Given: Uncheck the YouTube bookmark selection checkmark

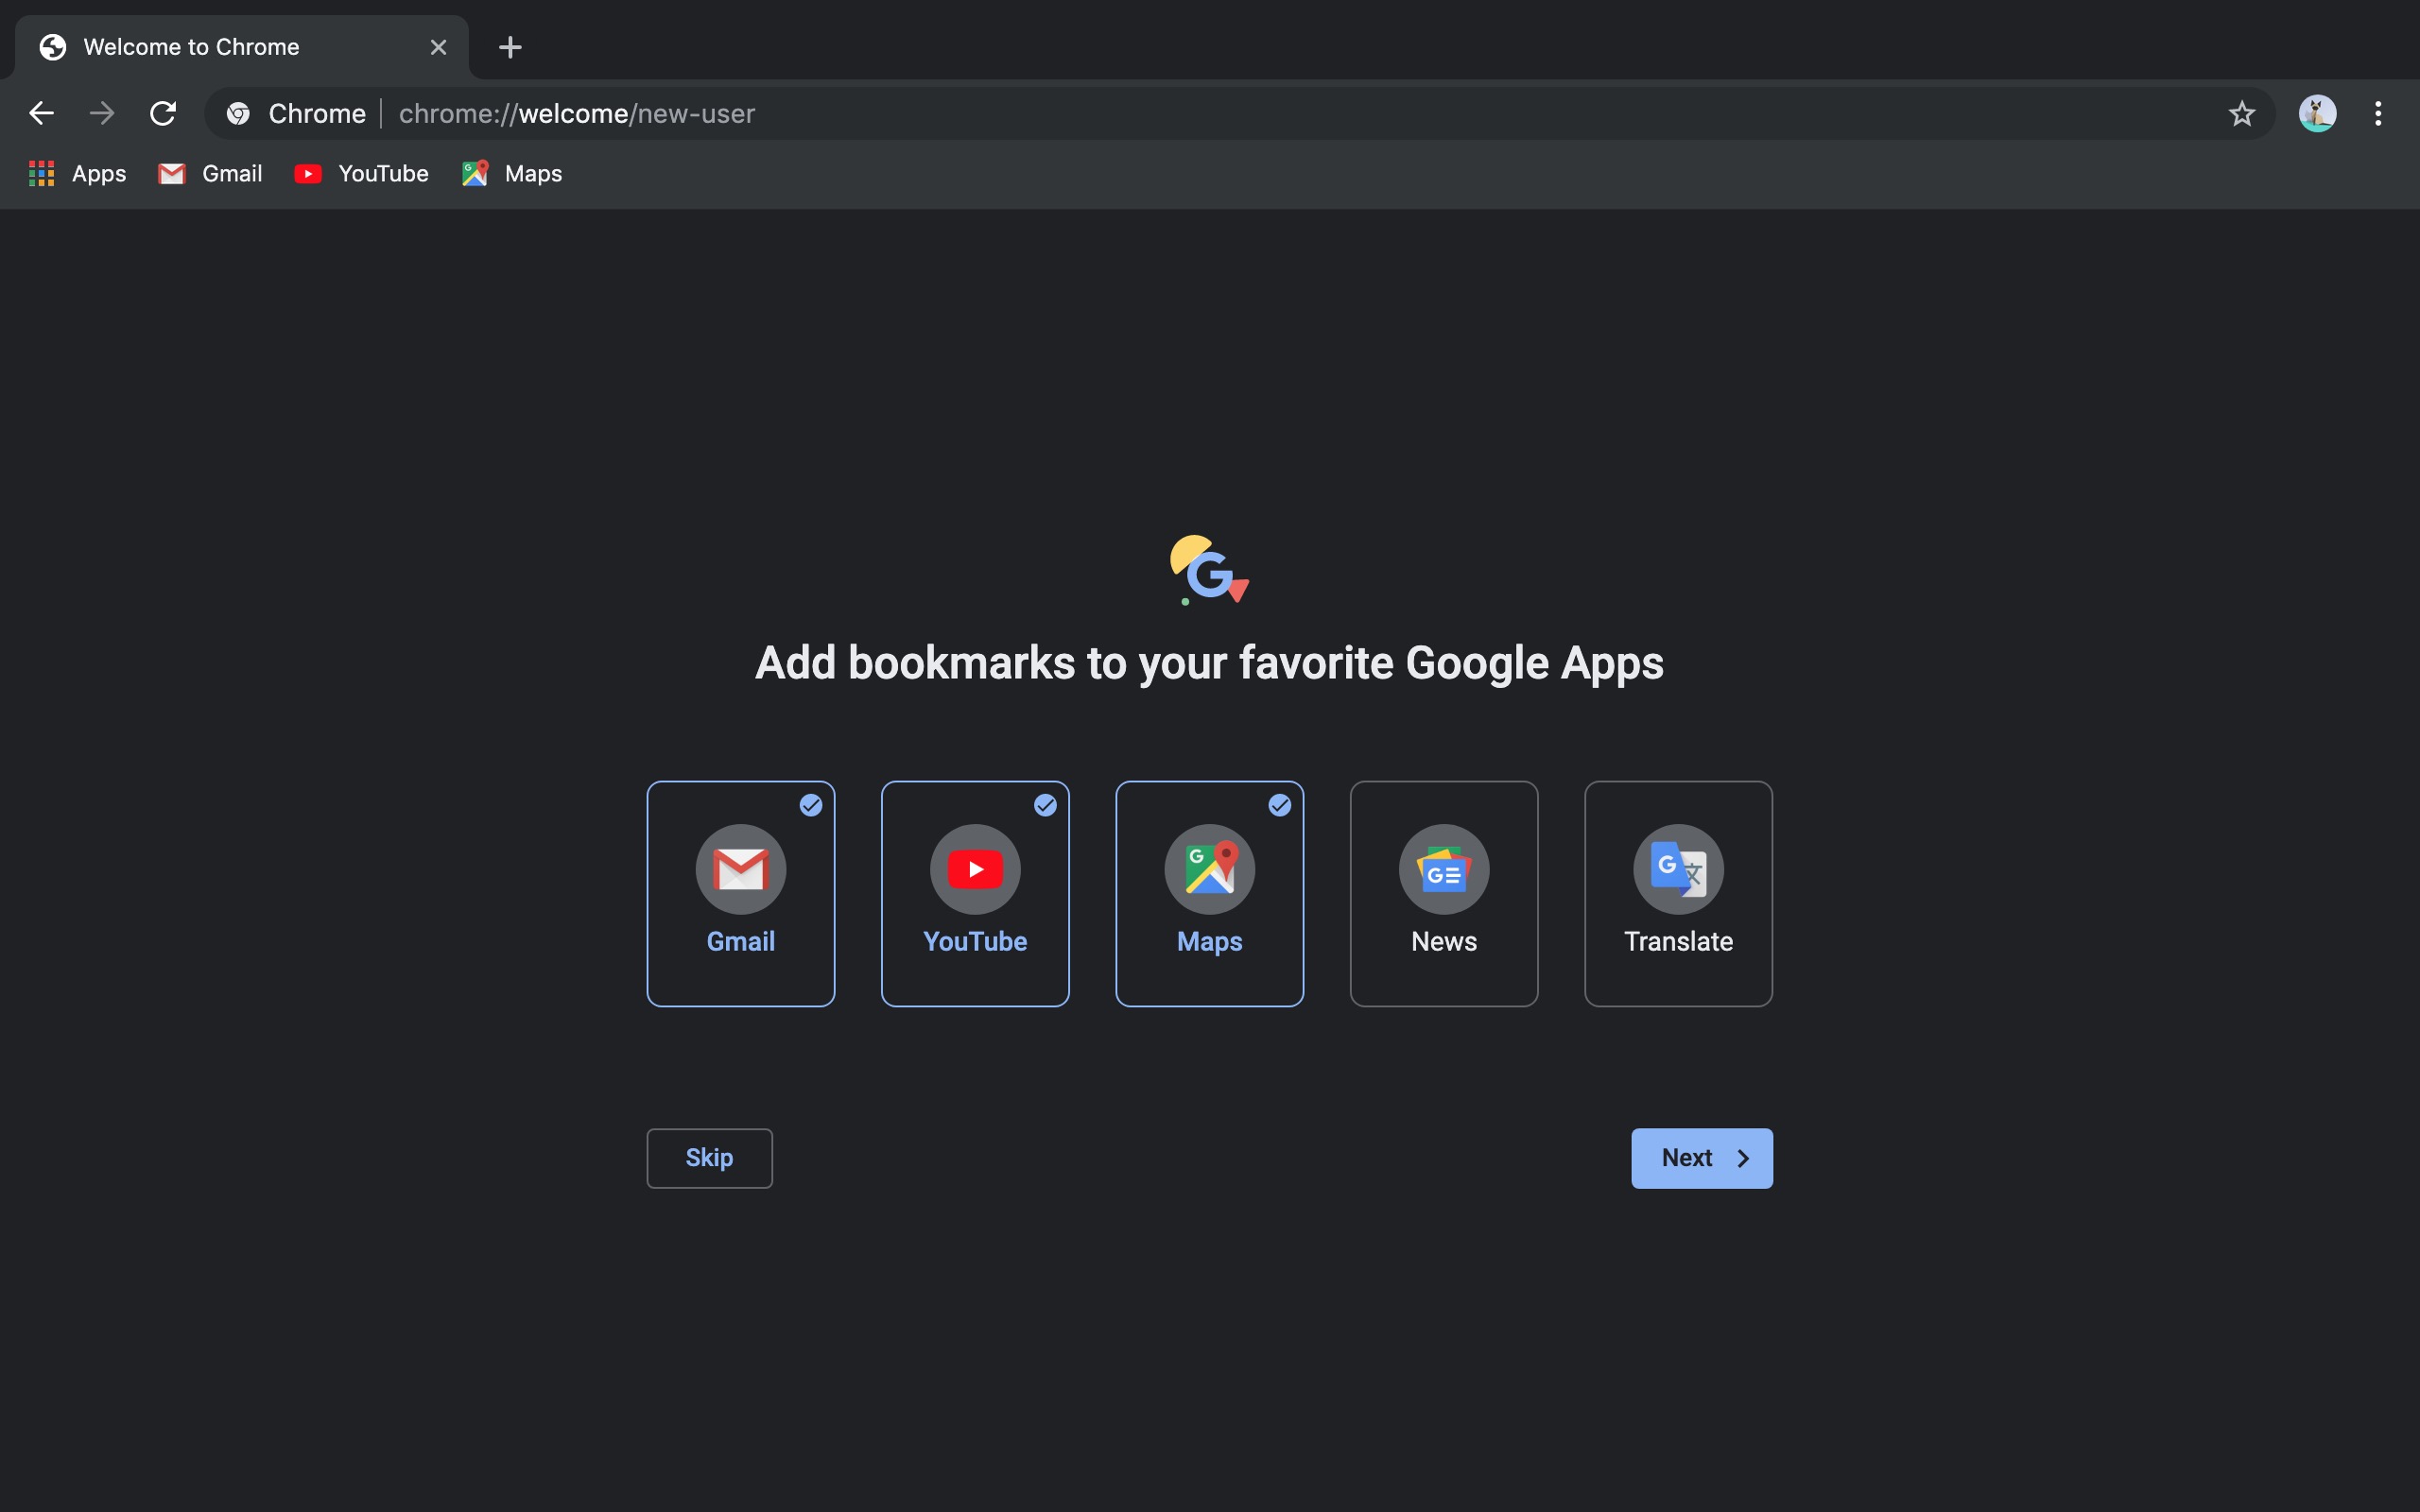Looking at the screenshot, I should (x=1046, y=805).
